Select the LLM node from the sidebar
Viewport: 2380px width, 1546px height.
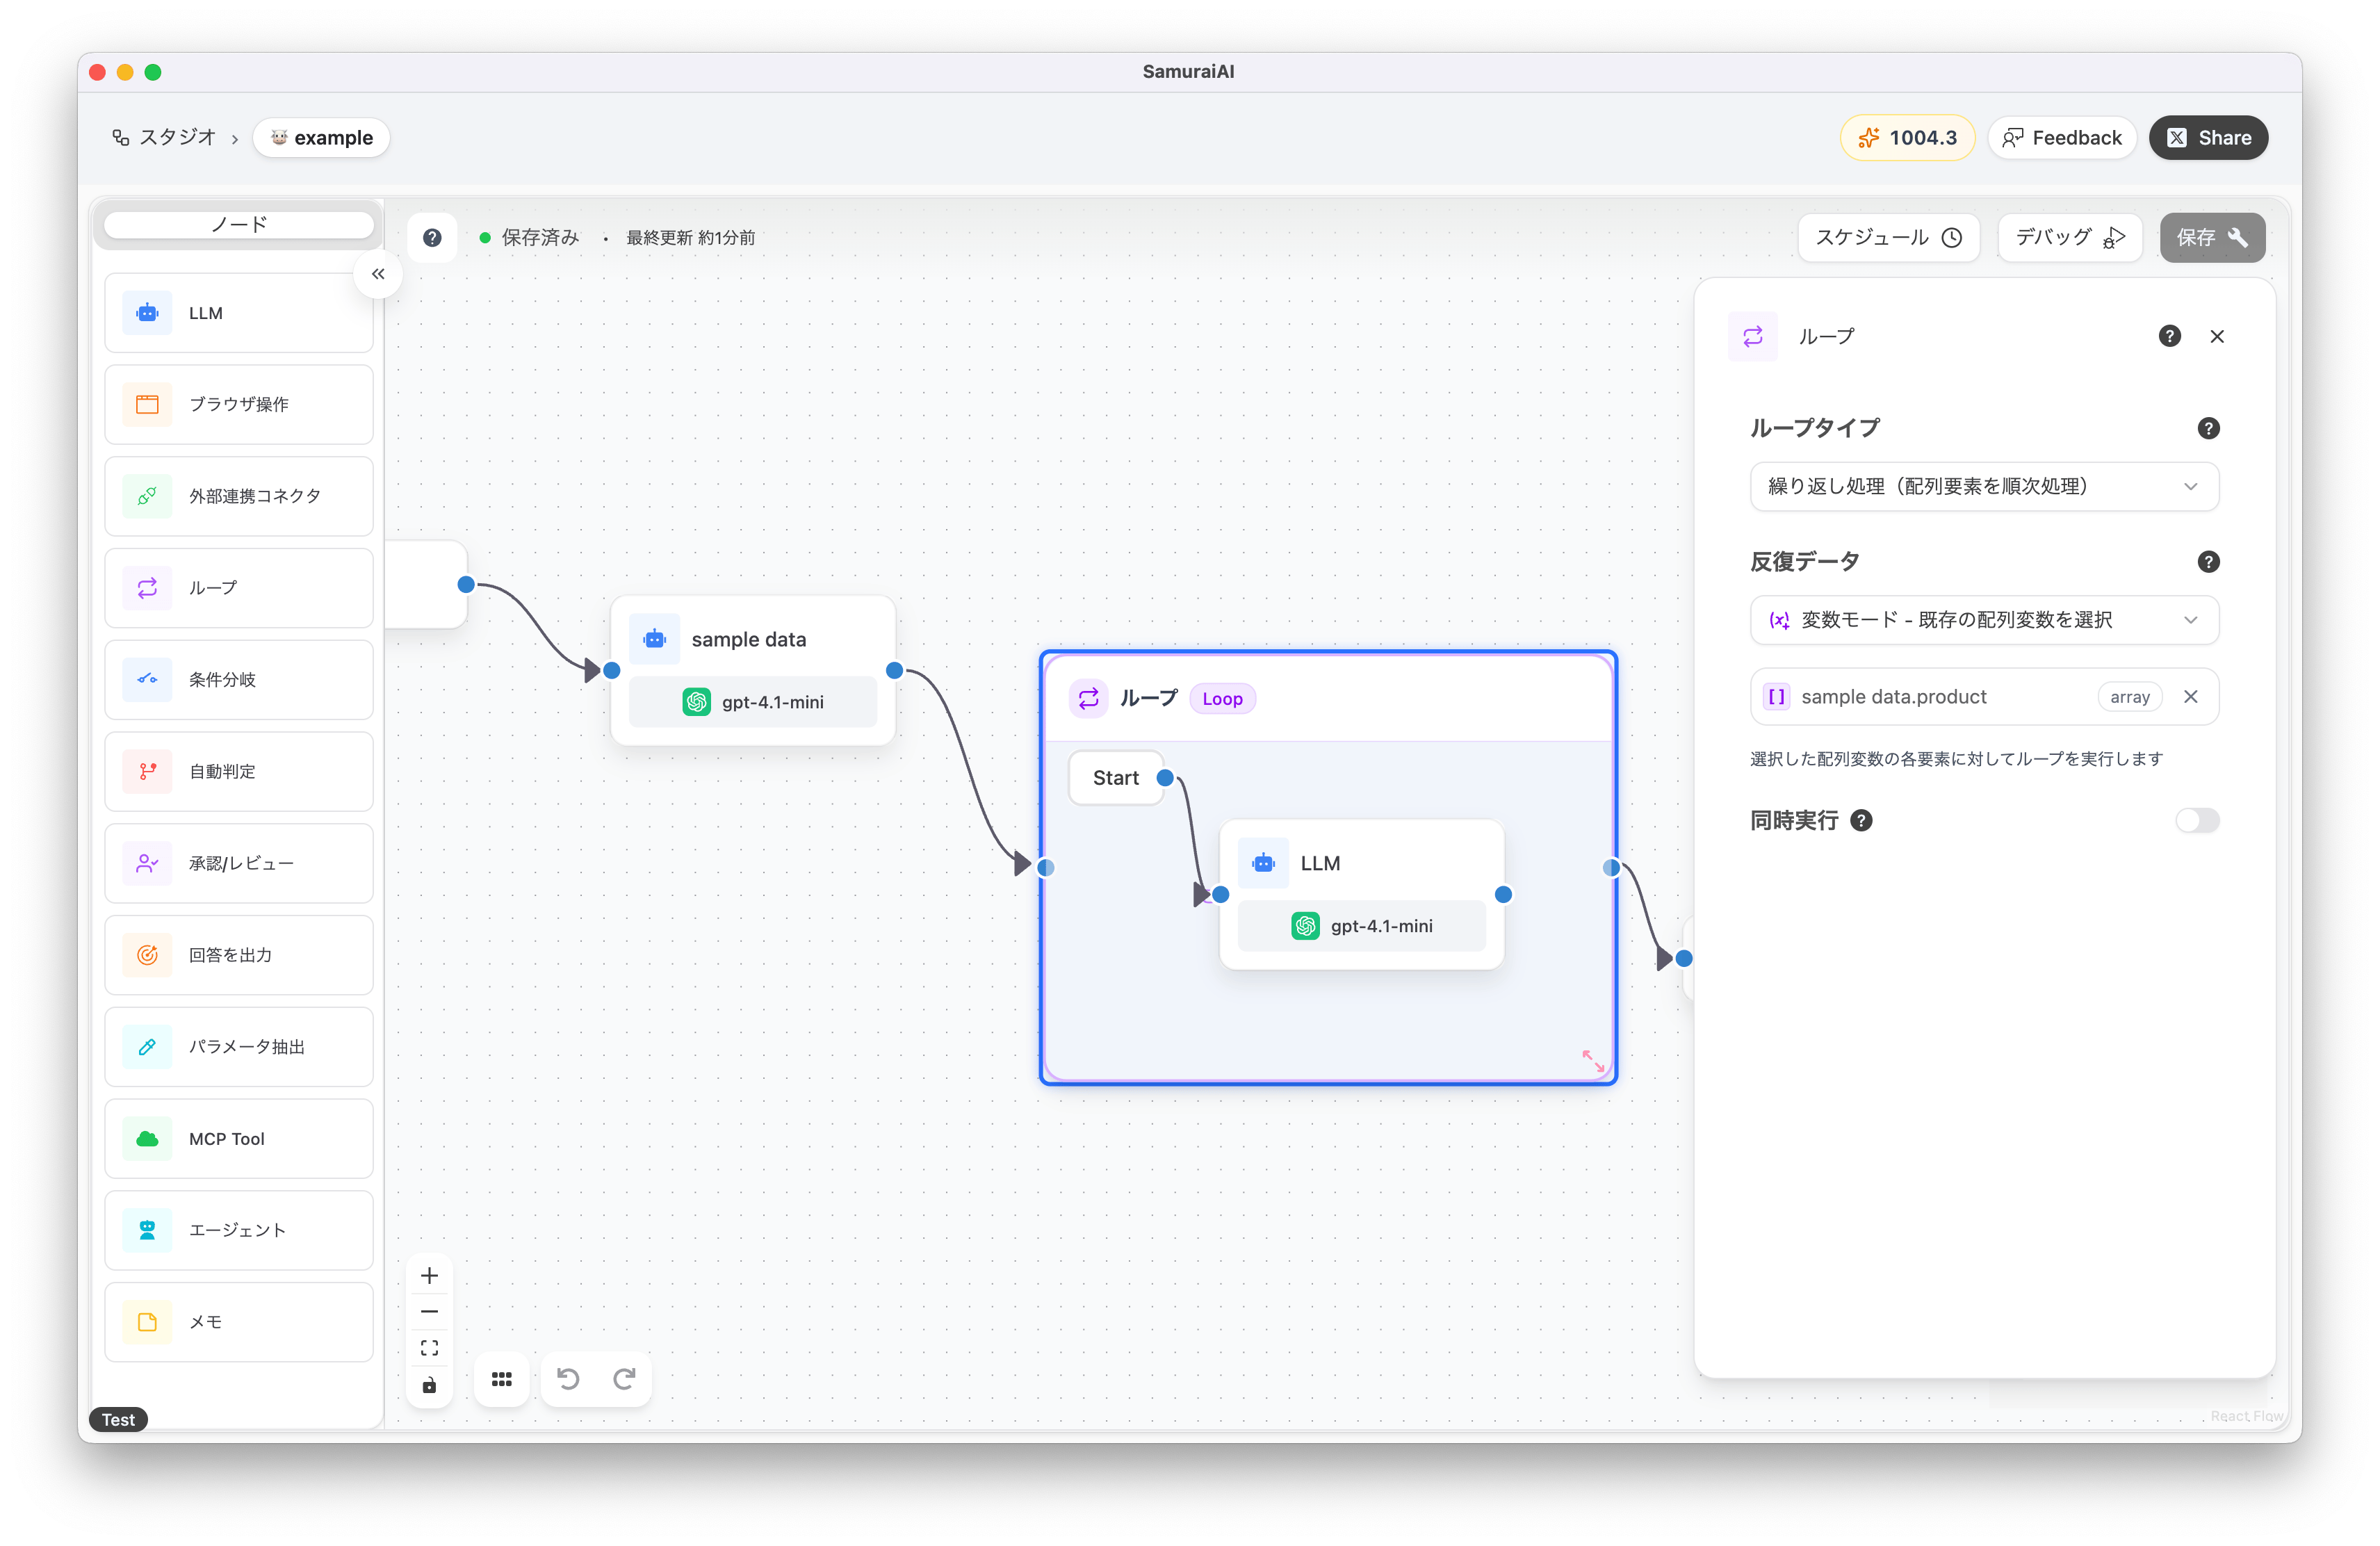pyautogui.click(x=238, y=313)
